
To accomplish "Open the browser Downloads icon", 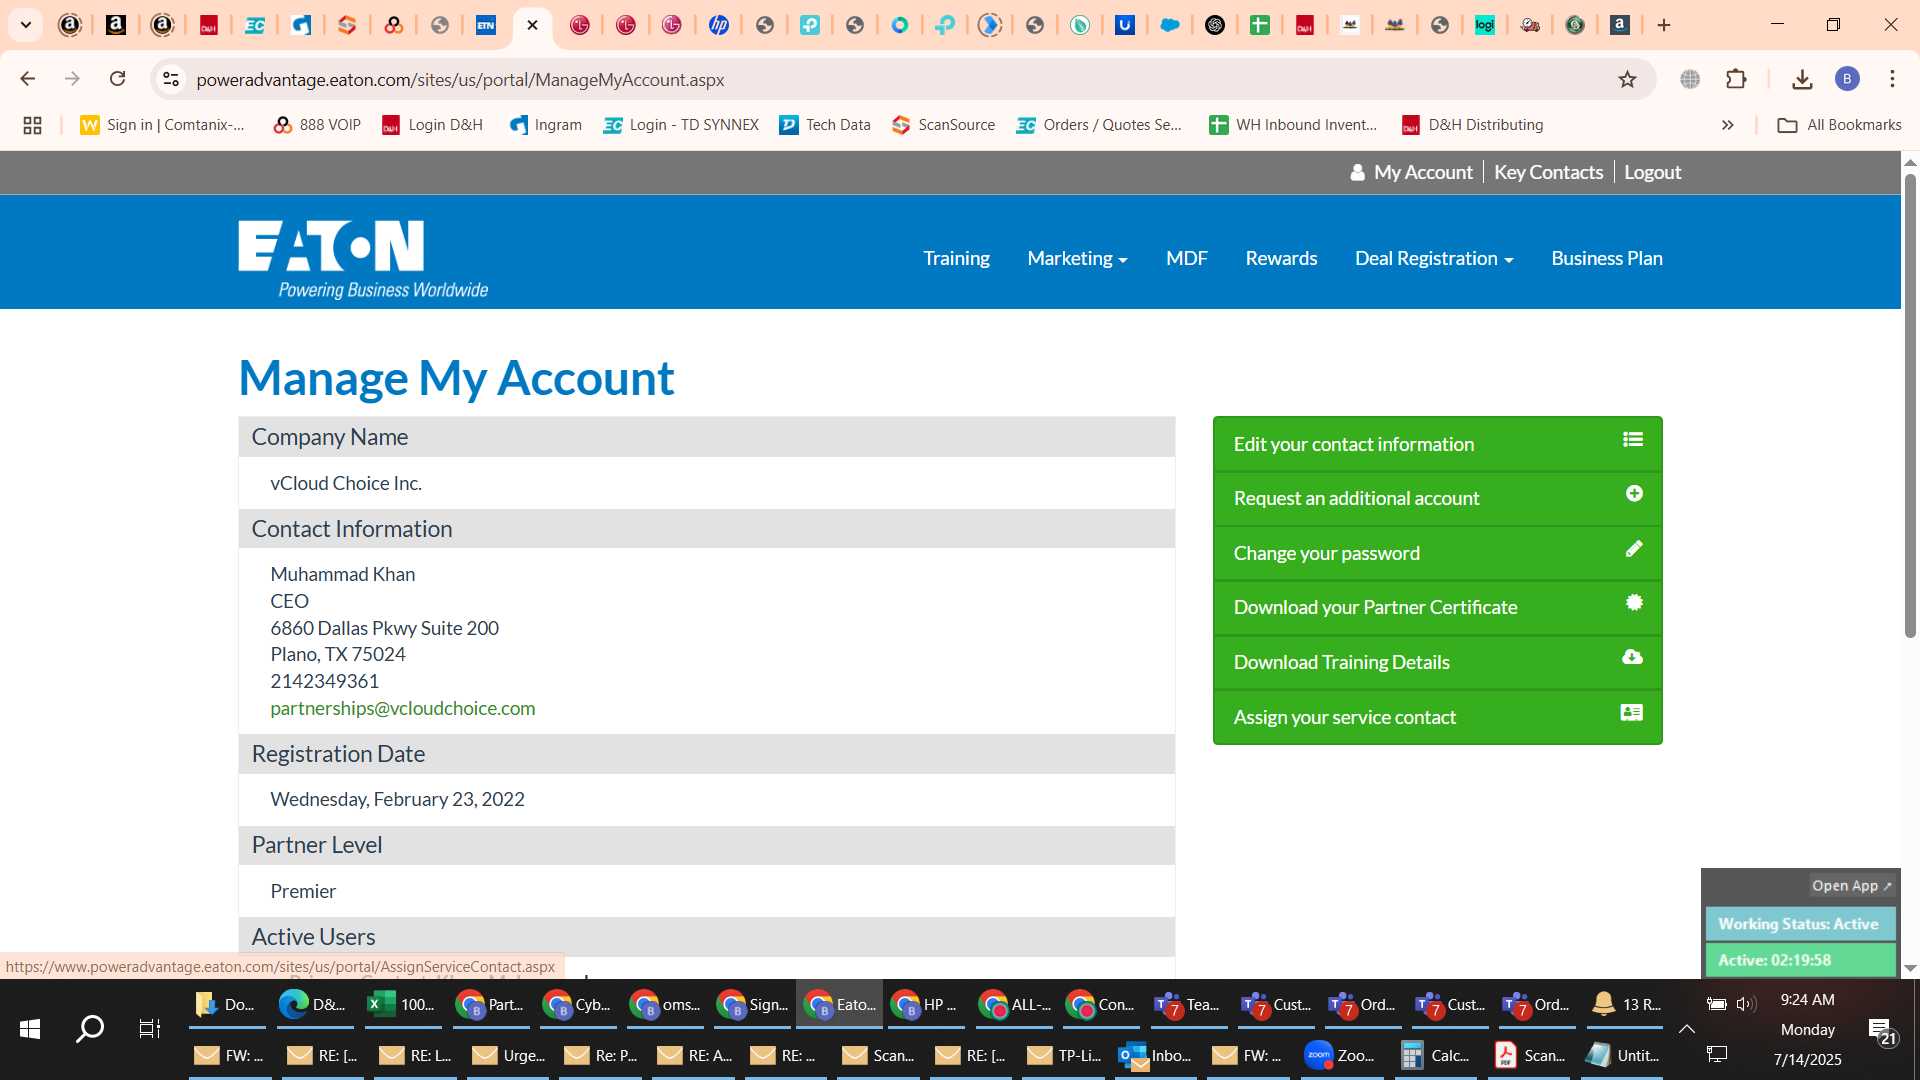I will [1802, 79].
